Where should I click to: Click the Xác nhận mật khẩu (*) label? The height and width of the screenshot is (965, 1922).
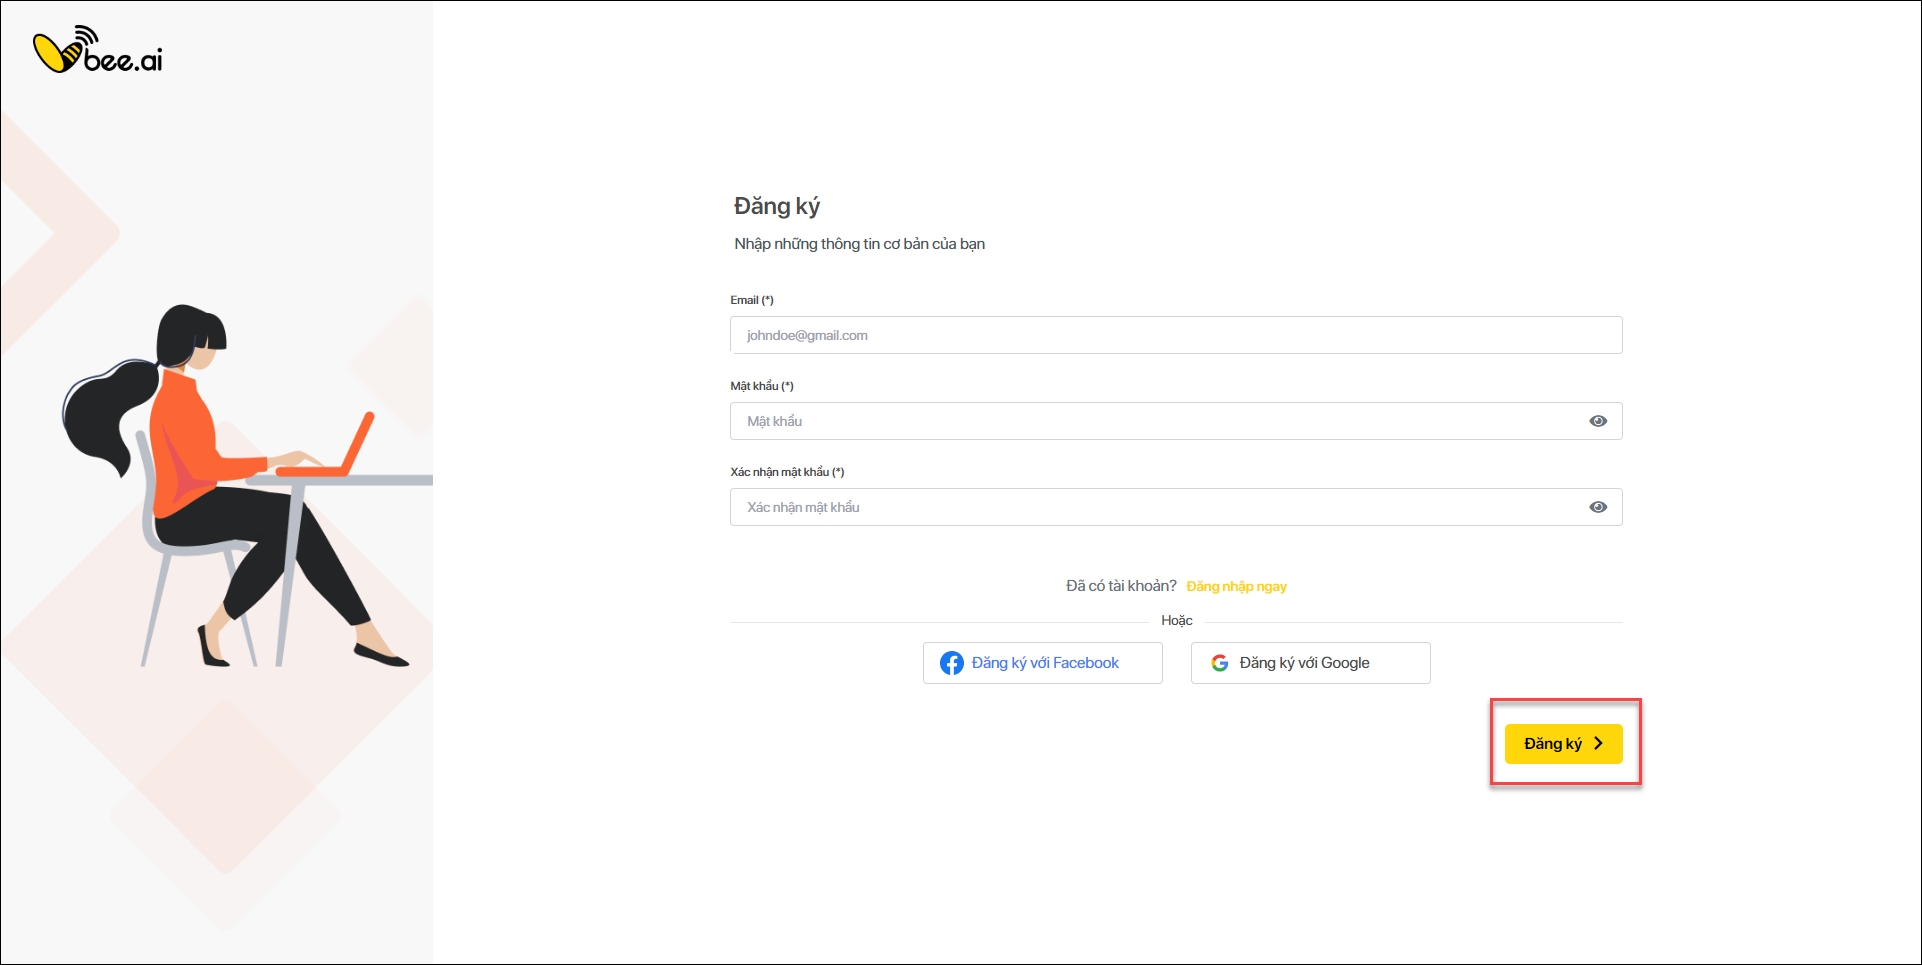787,472
